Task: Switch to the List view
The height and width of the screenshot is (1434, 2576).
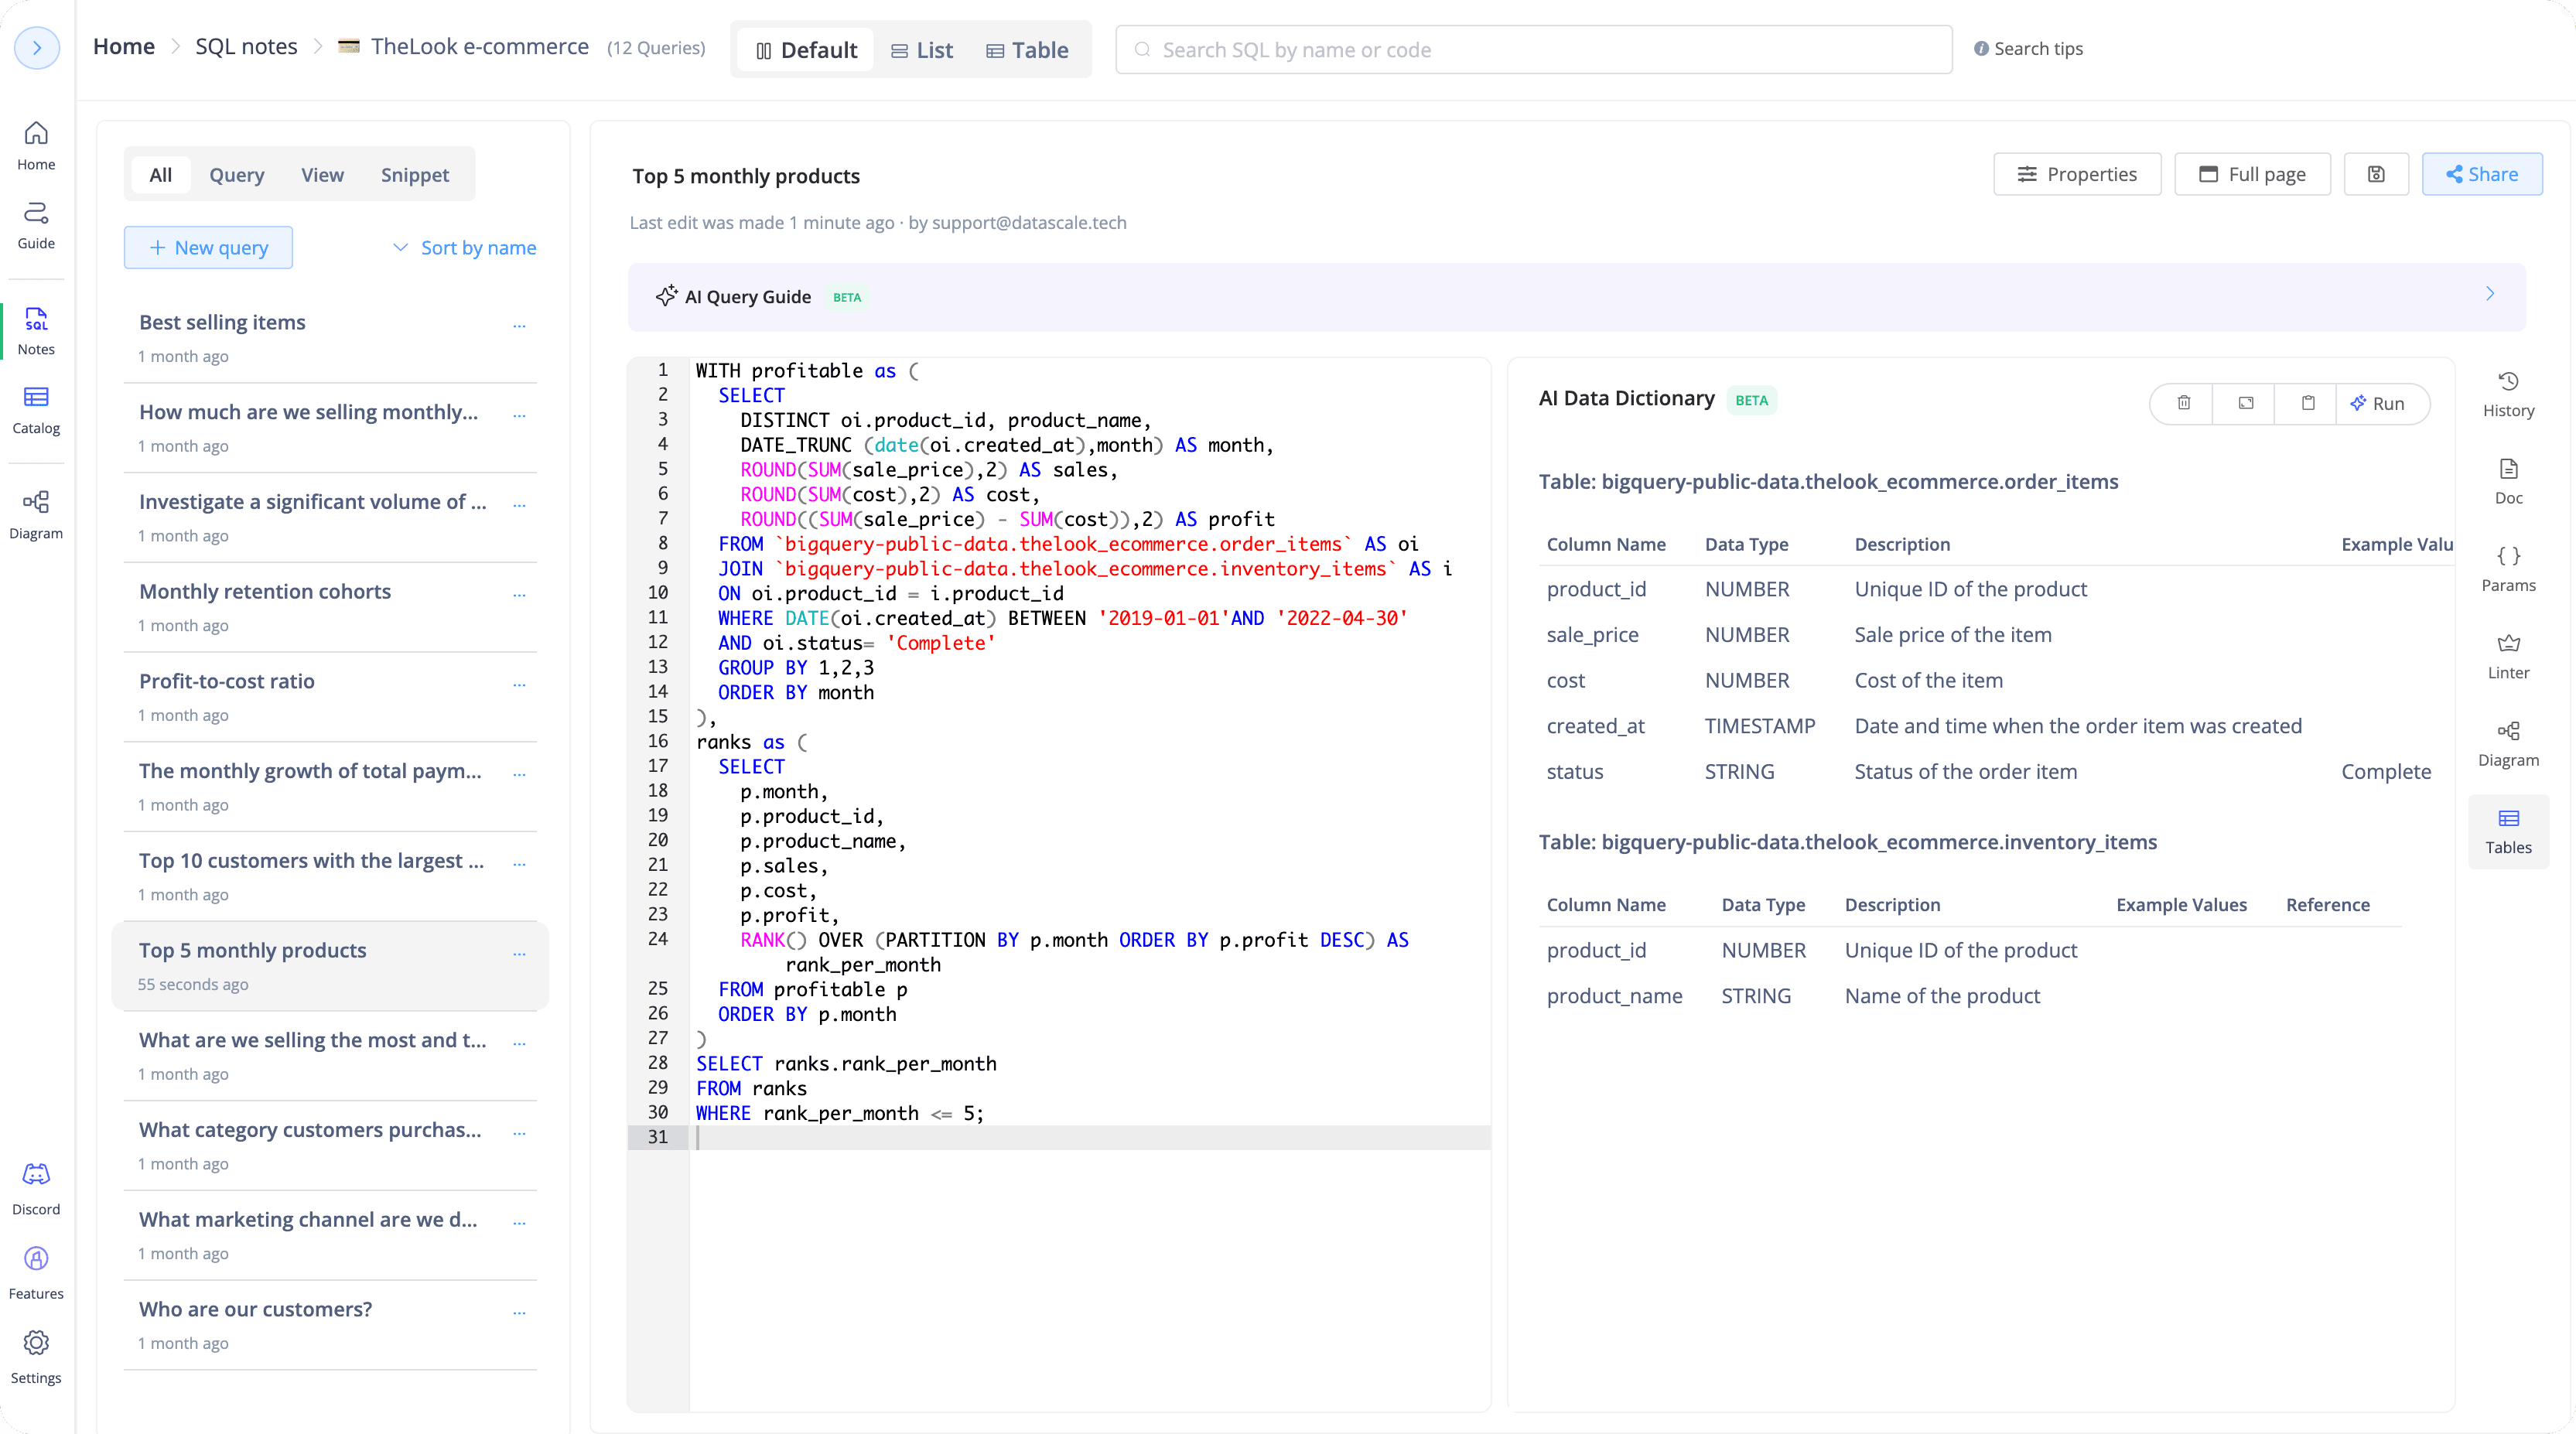Action: [x=922, y=49]
